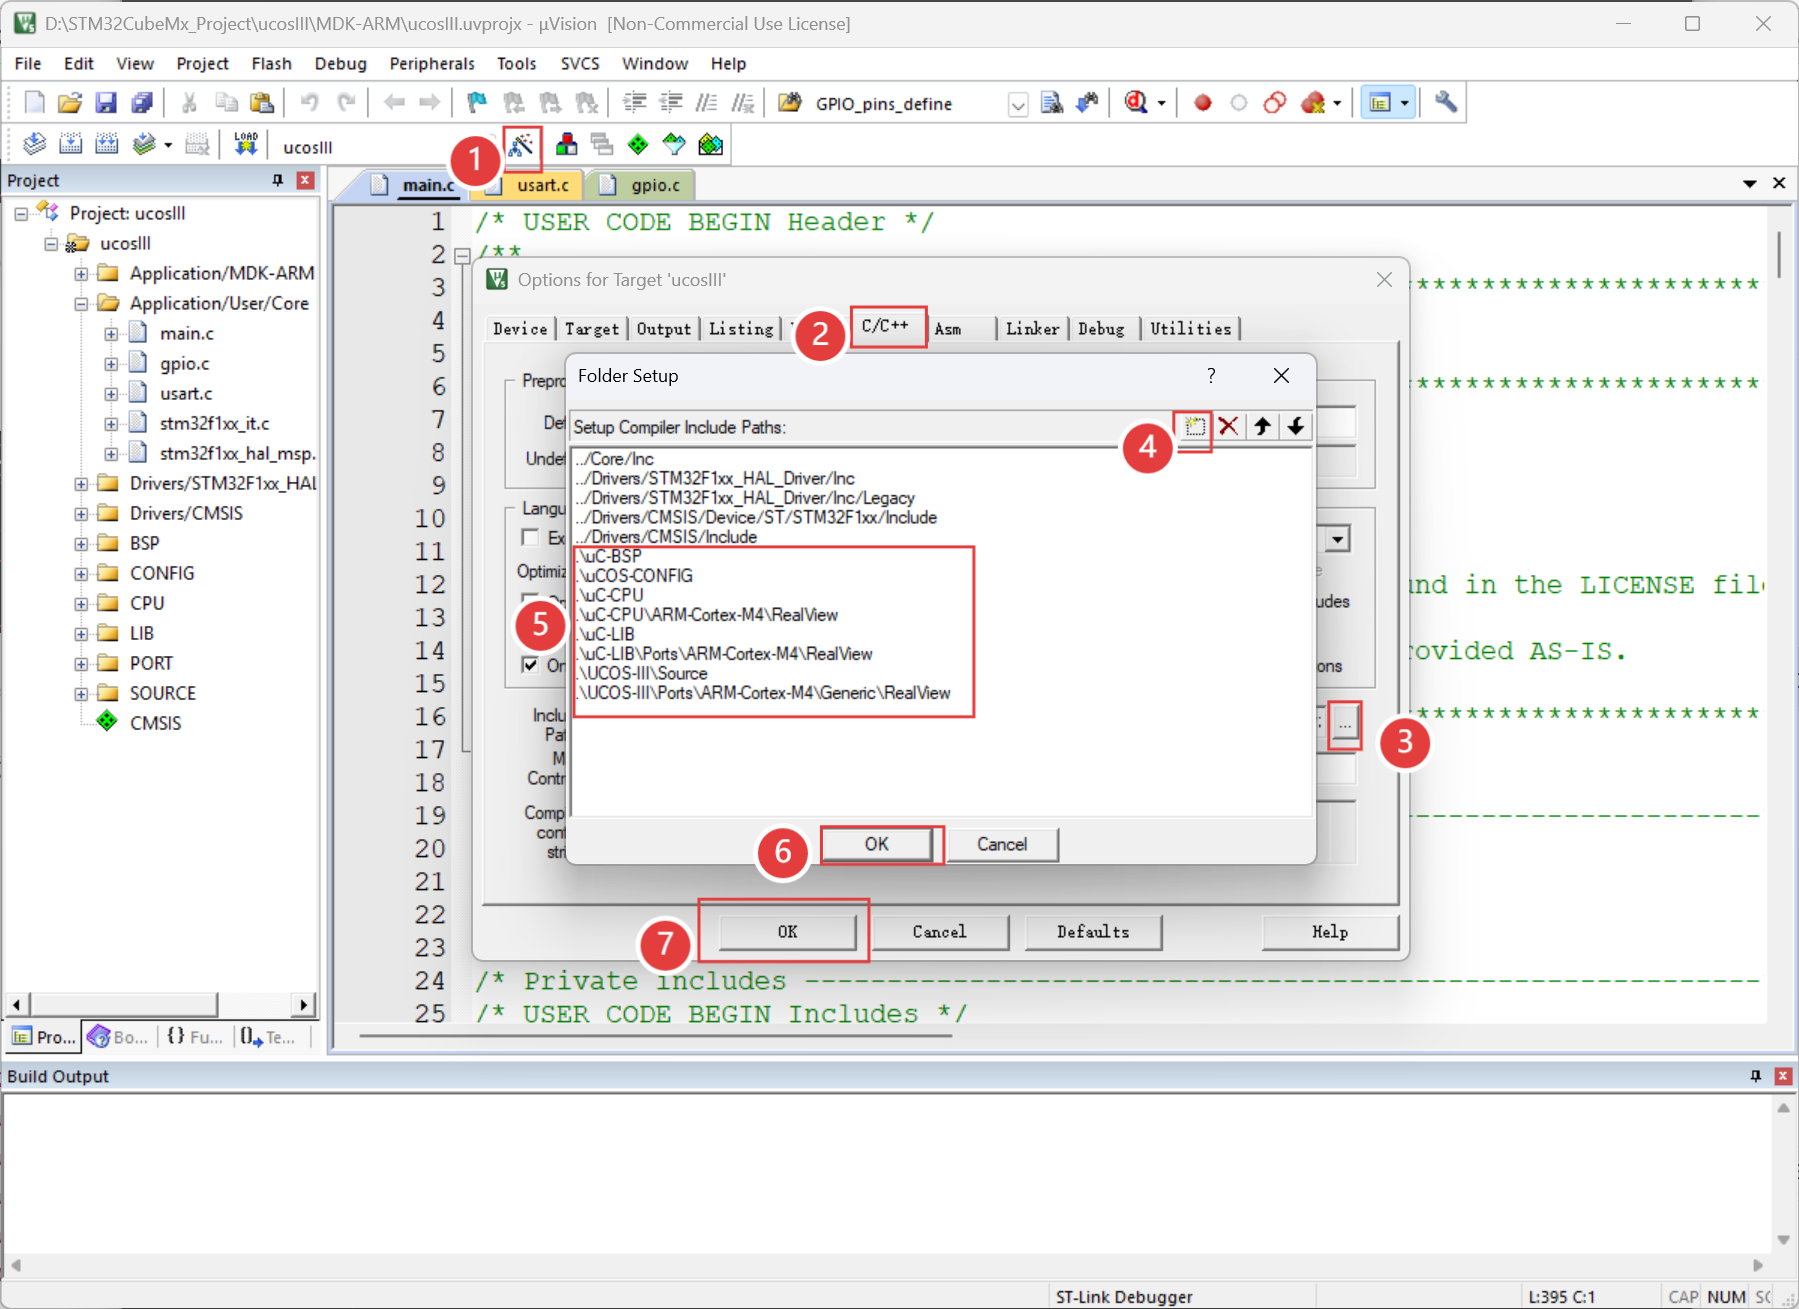
Task: Click Help in the Options dialog
Action: (1330, 932)
